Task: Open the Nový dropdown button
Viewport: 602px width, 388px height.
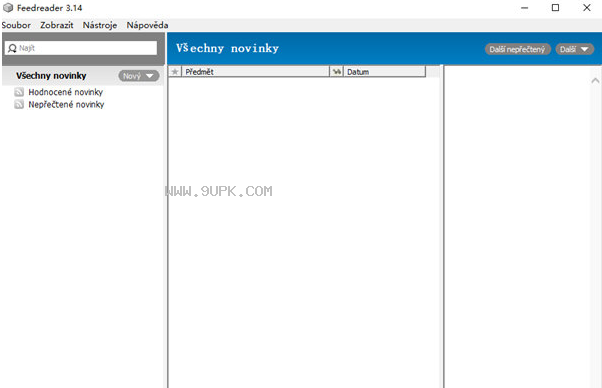Action: pos(139,76)
